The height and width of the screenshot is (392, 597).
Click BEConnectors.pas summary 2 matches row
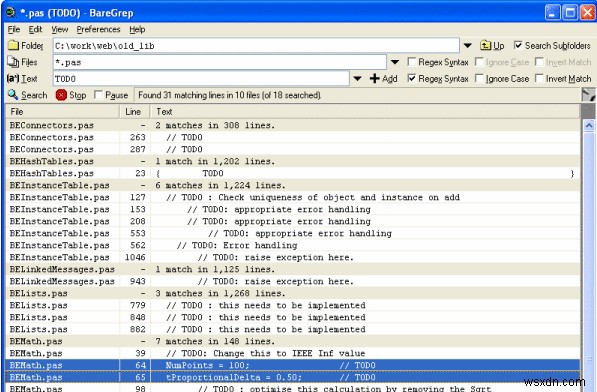click(293, 125)
